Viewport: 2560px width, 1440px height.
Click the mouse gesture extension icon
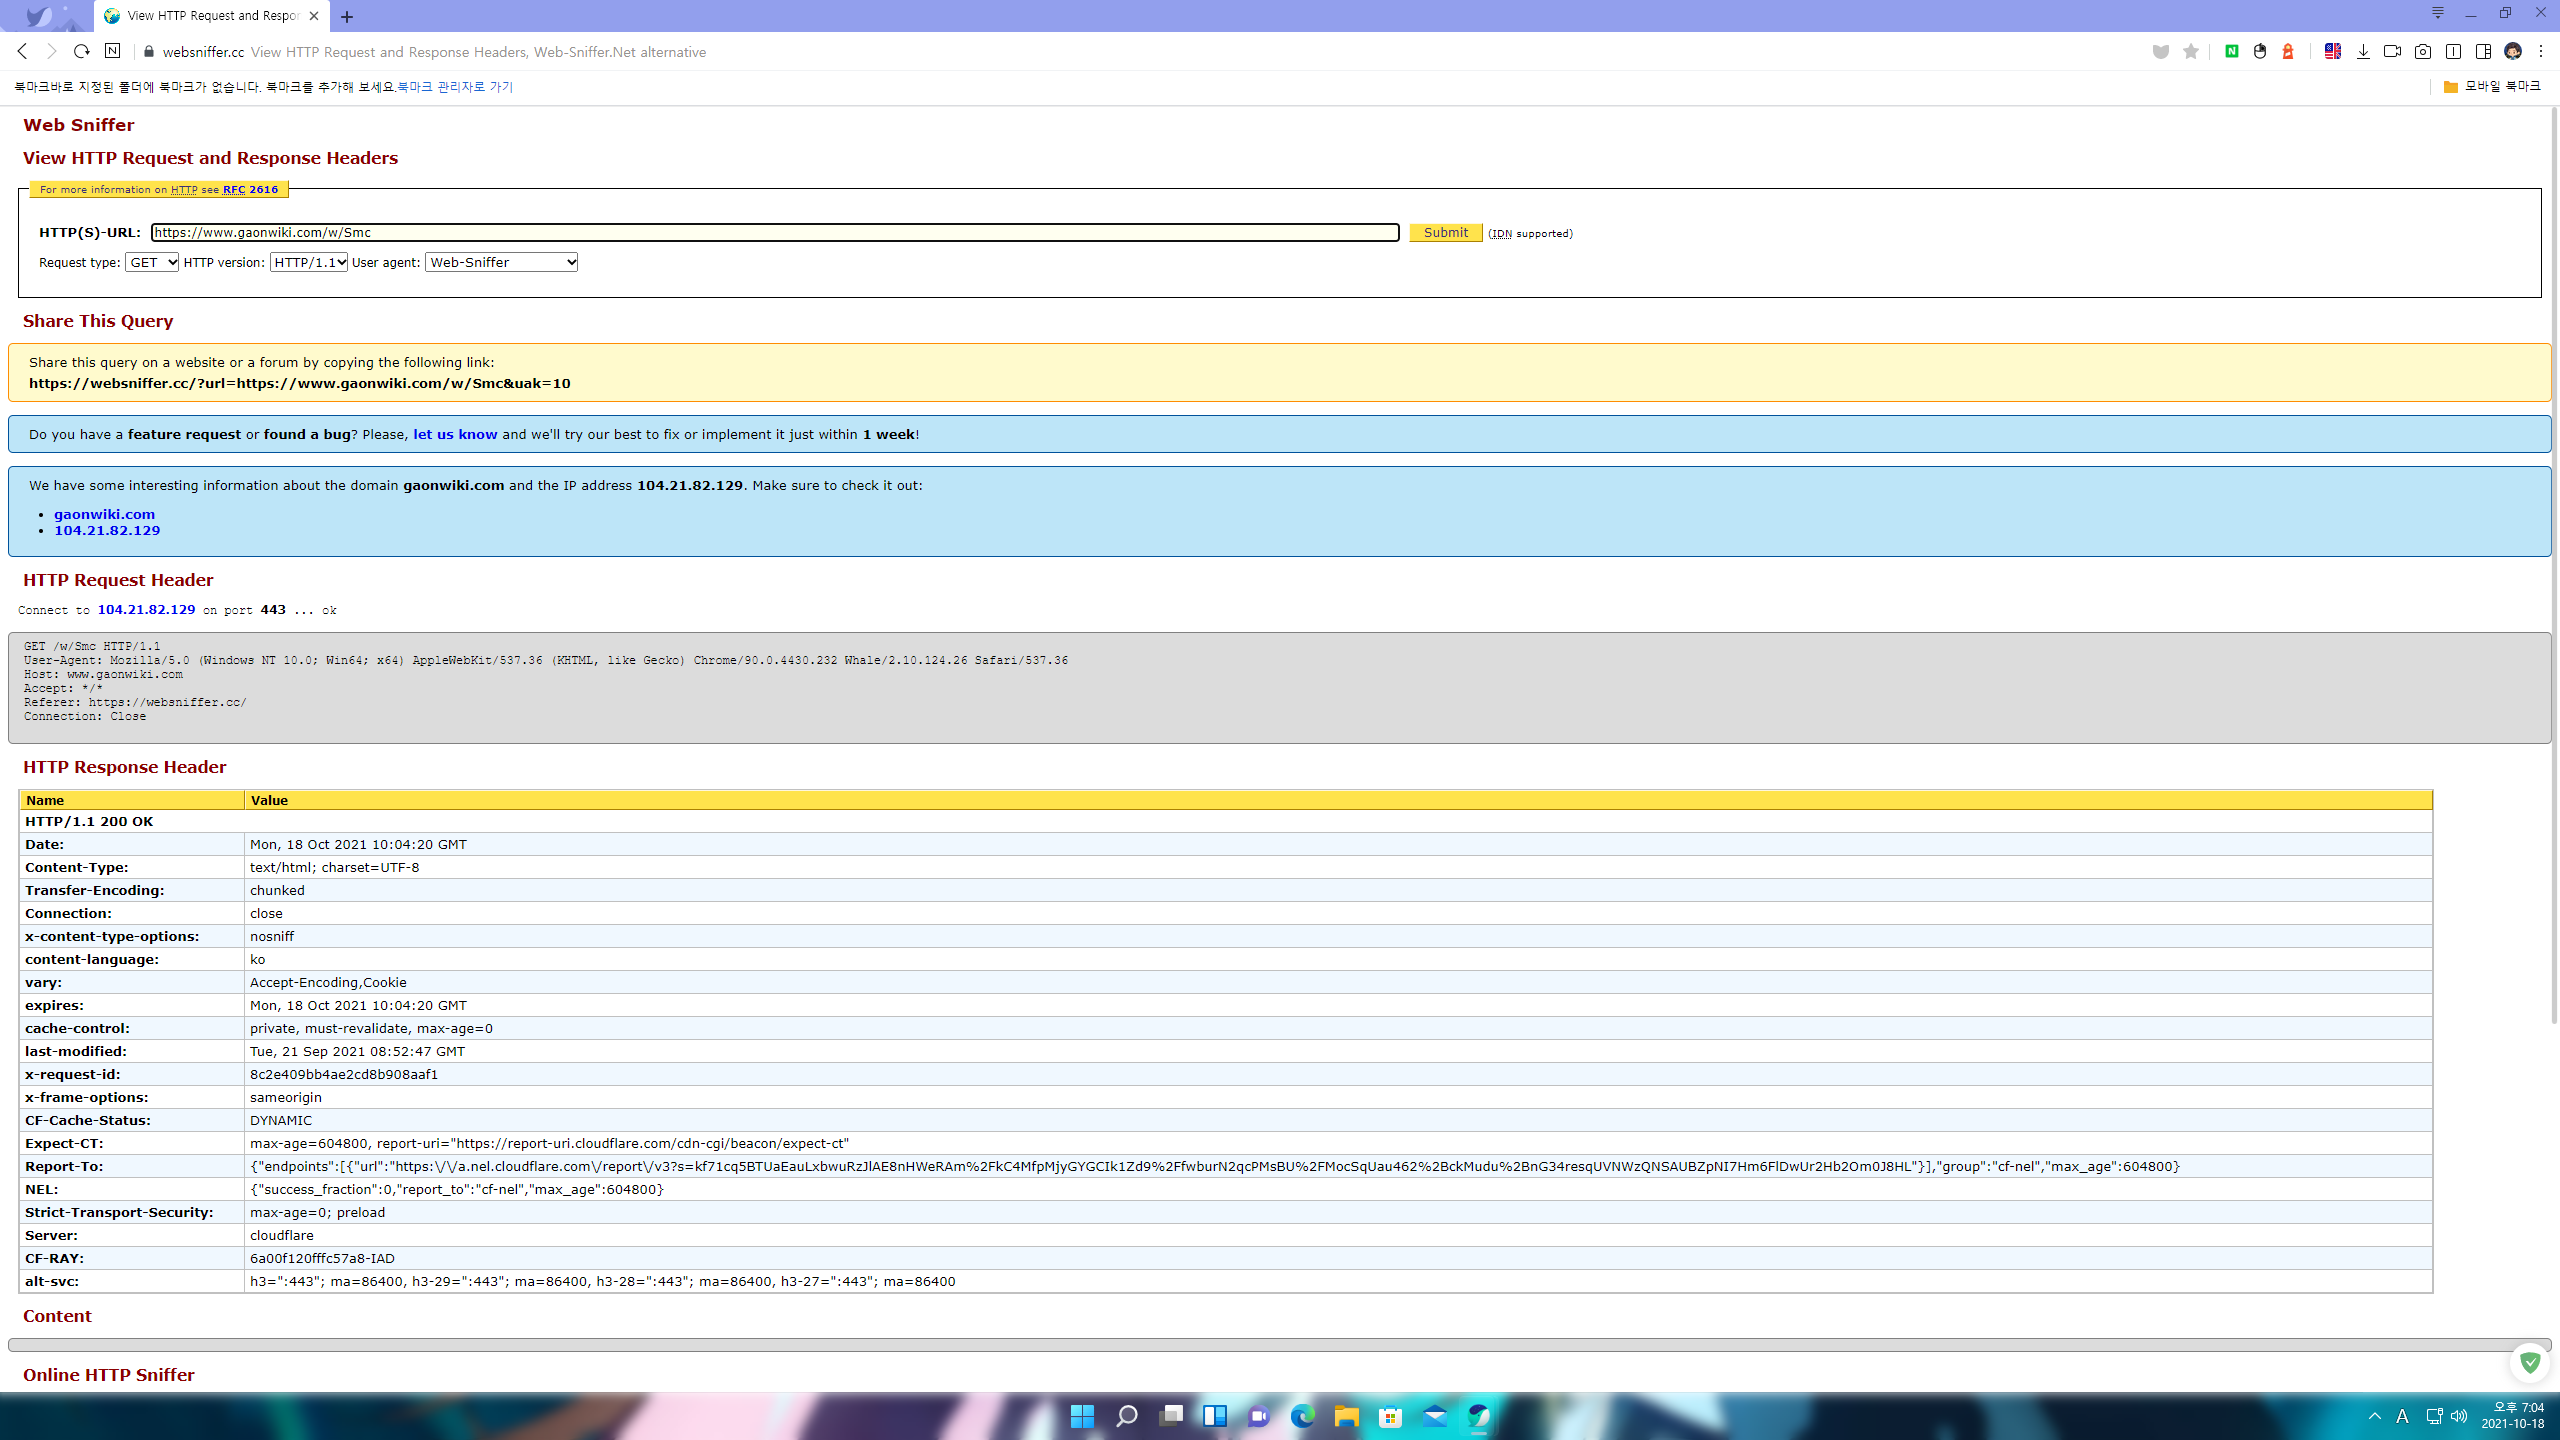[x=2260, y=51]
